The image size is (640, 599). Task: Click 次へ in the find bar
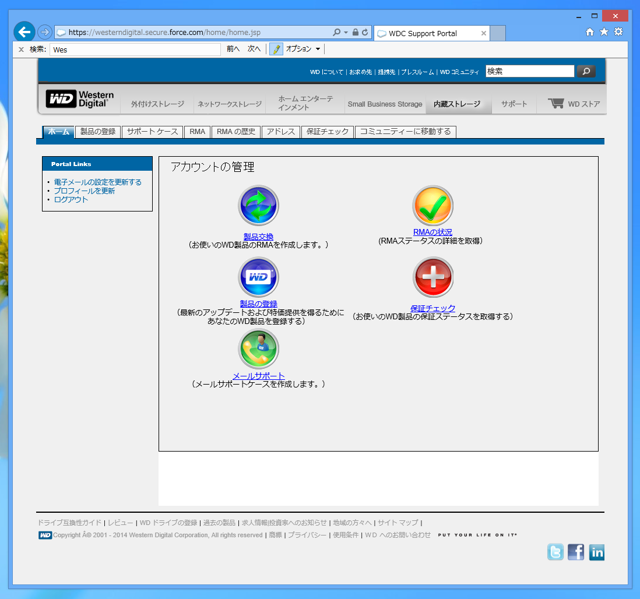[253, 49]
